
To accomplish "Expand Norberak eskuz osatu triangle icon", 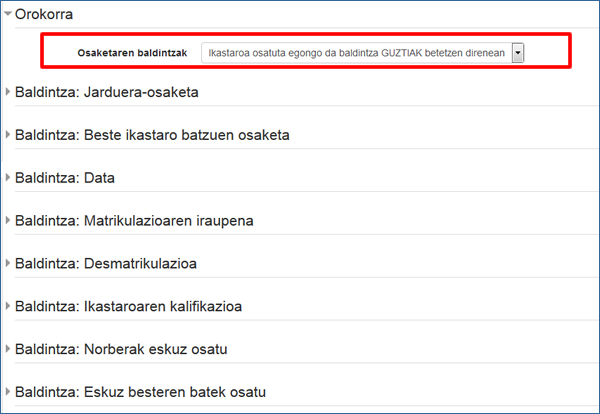I will (x=8, y=349).
